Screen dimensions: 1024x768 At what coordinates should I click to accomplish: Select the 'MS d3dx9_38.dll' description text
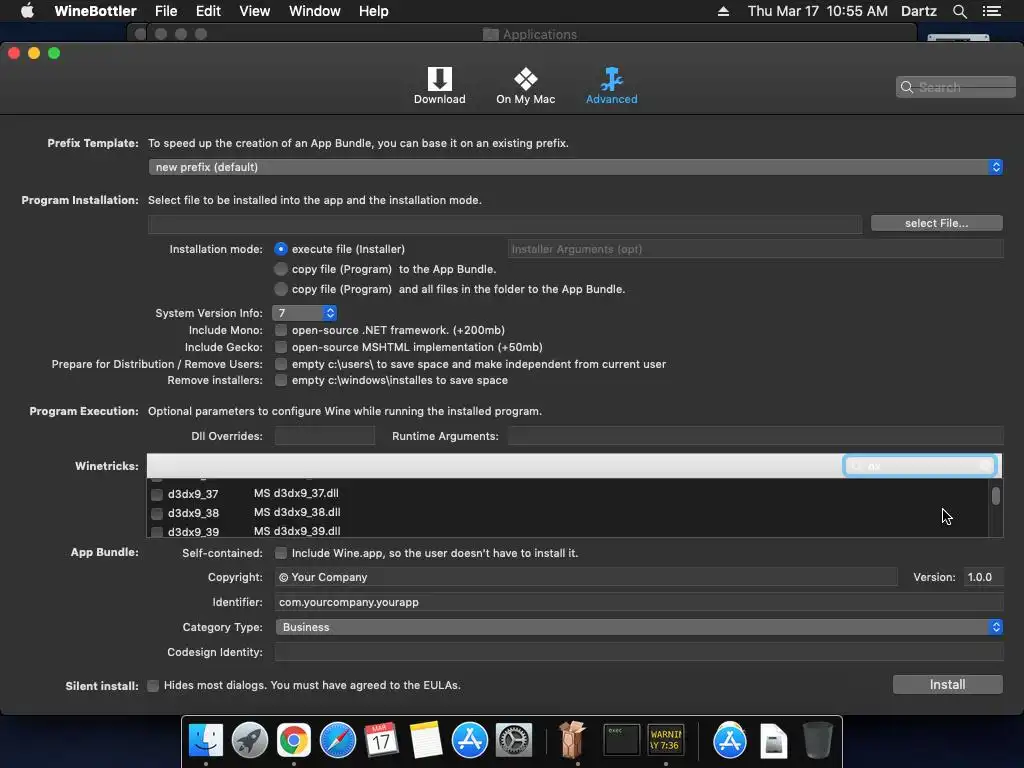297,512
